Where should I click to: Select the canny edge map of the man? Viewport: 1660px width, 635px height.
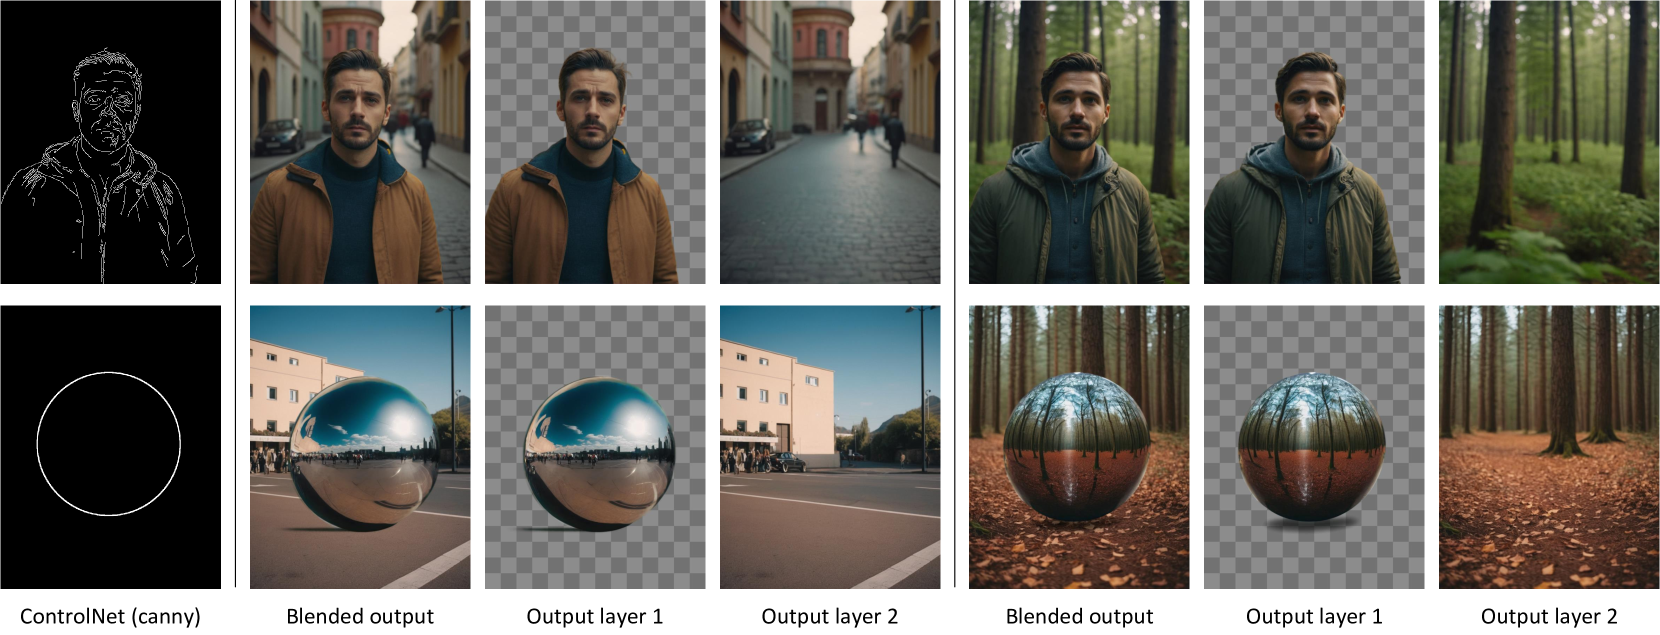click(110, 142)
